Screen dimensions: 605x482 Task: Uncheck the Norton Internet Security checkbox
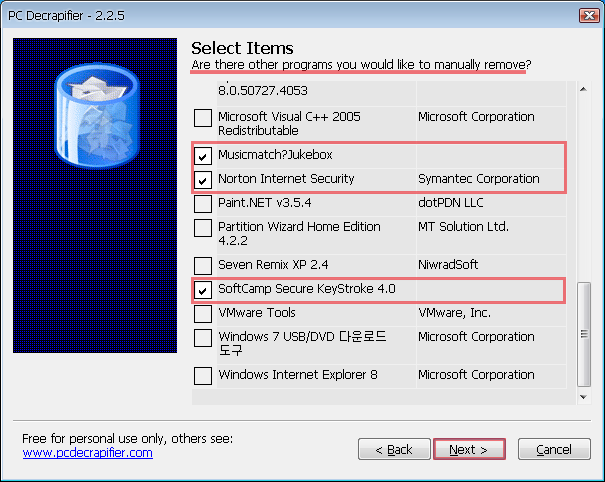point(203,180)
